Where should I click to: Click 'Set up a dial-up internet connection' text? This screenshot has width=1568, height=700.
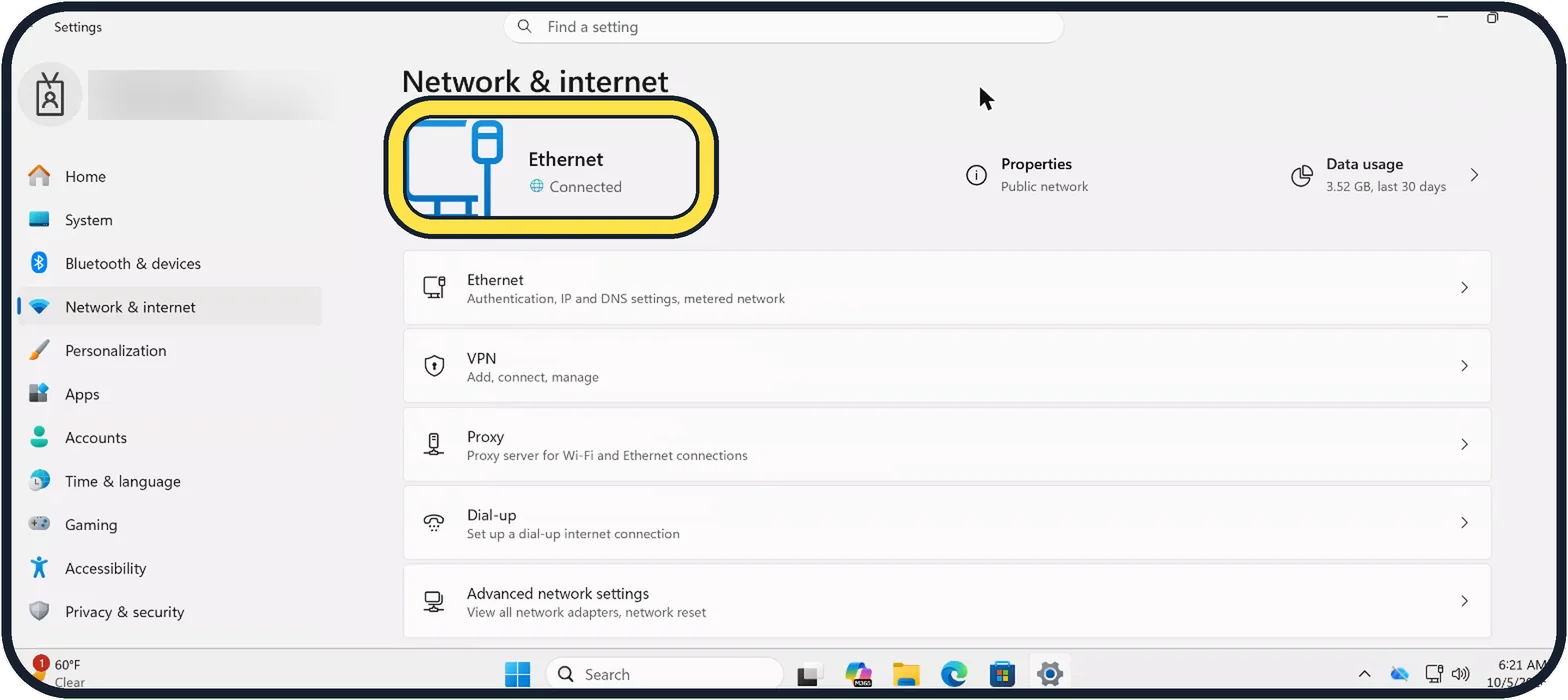pyautogui.click(x=573, y=534)
